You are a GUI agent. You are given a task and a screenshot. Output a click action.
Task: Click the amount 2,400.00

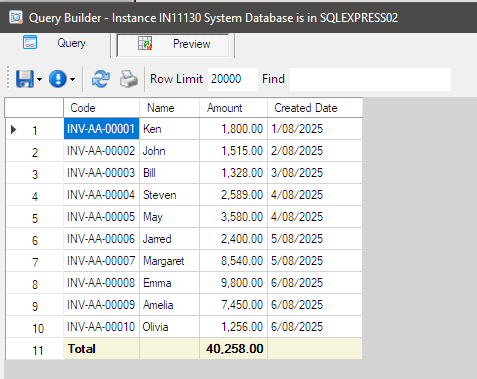[233, 239]
